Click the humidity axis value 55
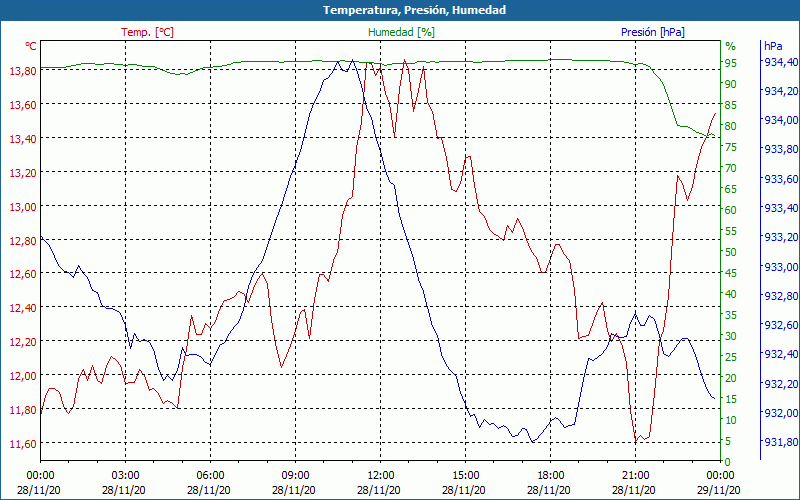800x500 pixels. (731, 231)
